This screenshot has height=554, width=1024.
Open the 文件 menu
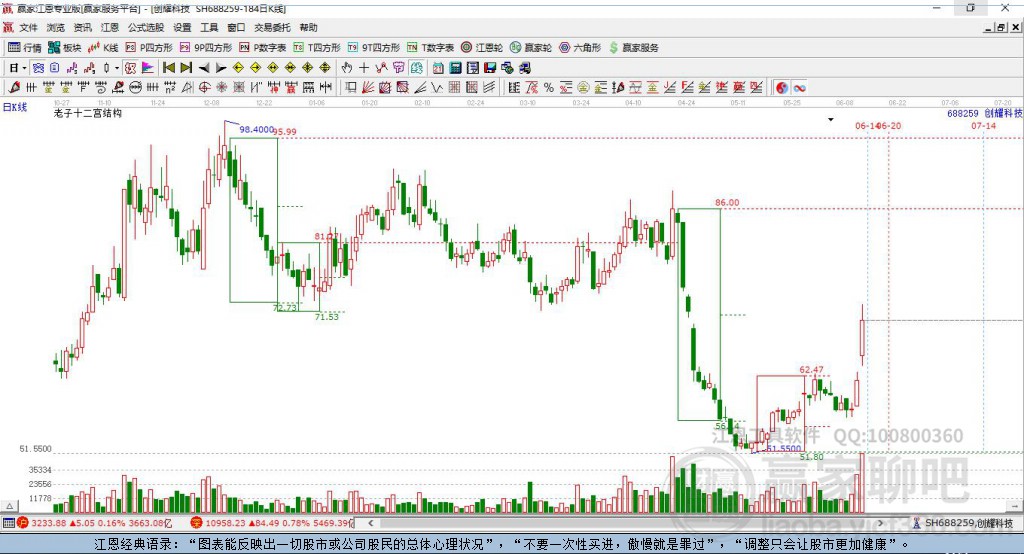tap(29, 27)
